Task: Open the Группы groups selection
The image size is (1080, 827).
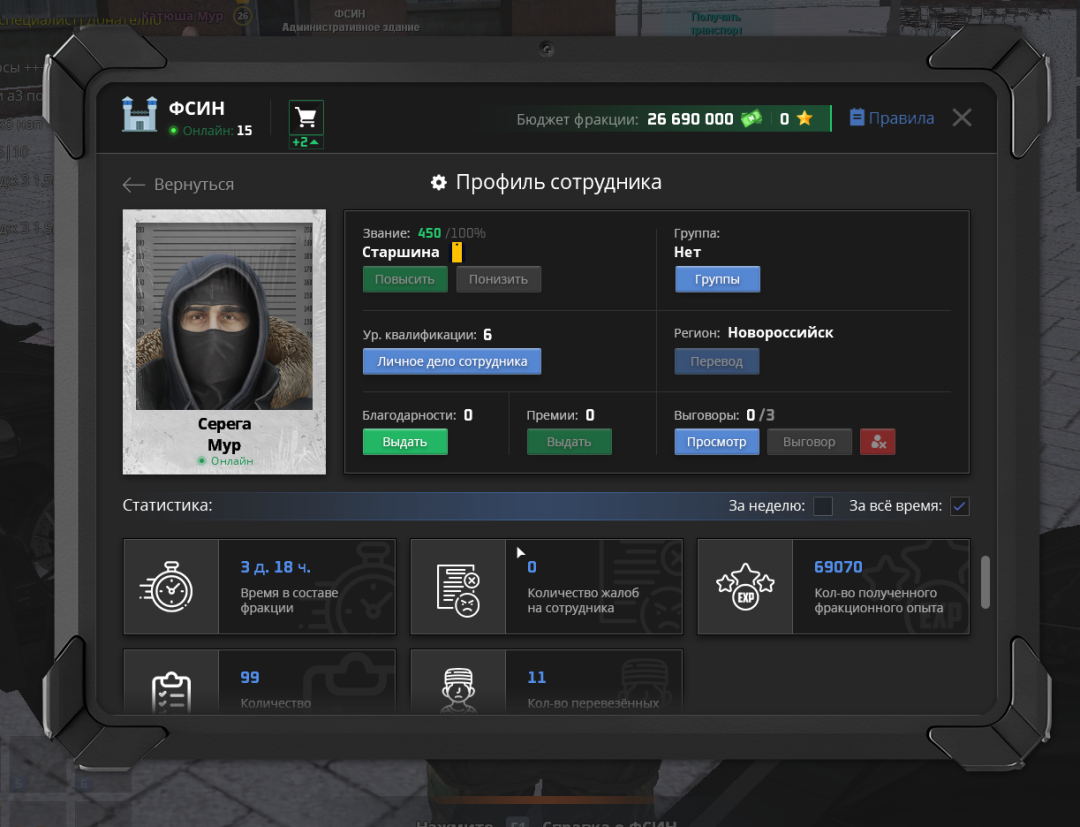Action: point(717,280)
